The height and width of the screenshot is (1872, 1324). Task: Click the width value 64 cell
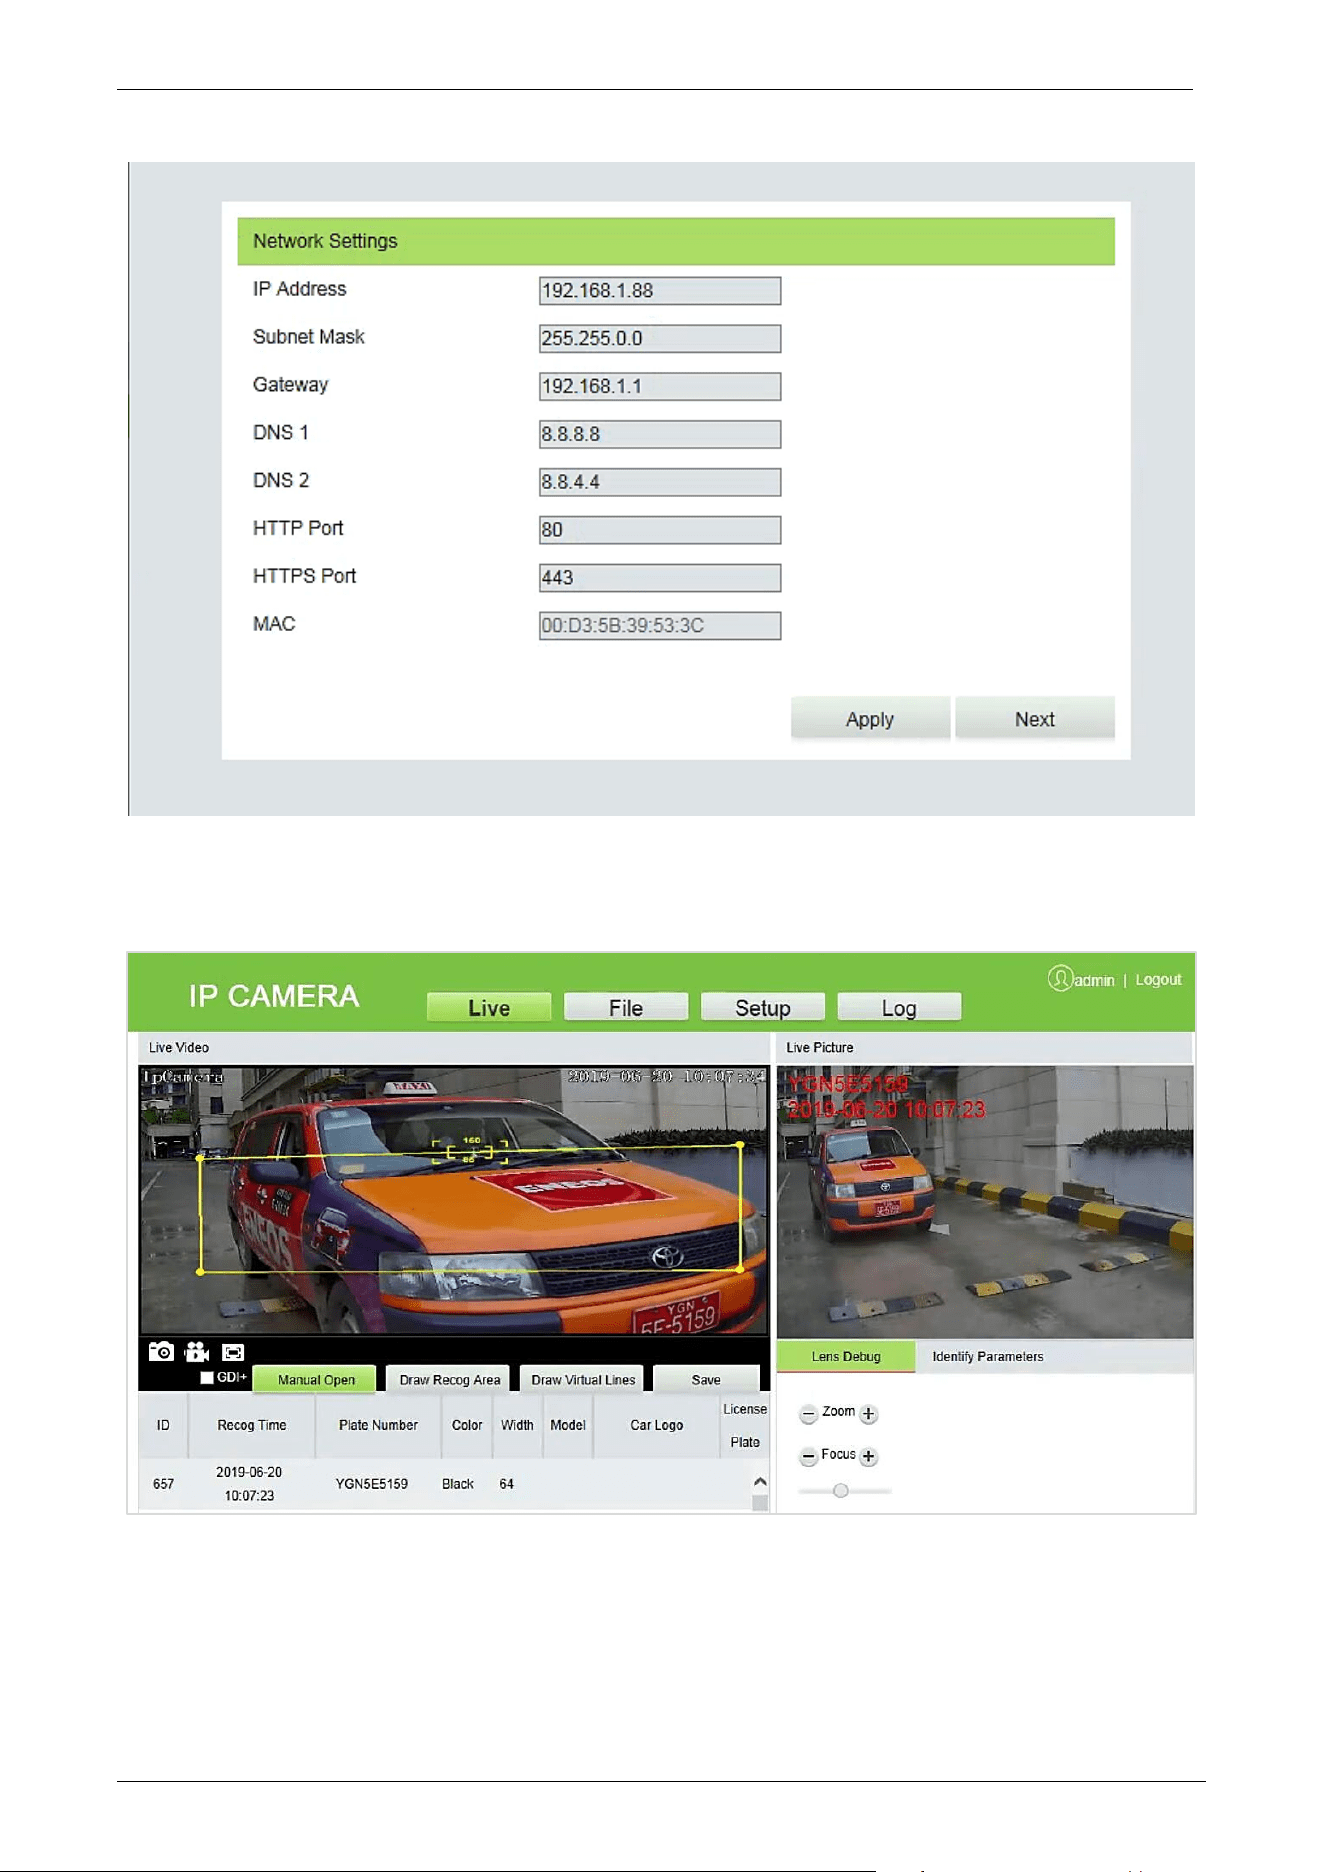507,1484
